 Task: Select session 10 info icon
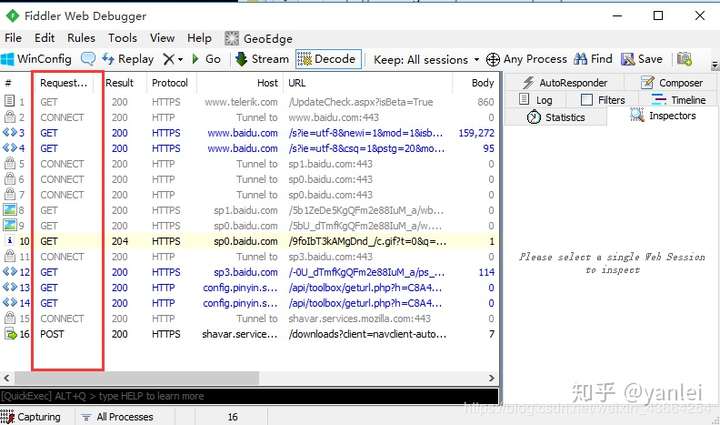[x=10, y=240]
